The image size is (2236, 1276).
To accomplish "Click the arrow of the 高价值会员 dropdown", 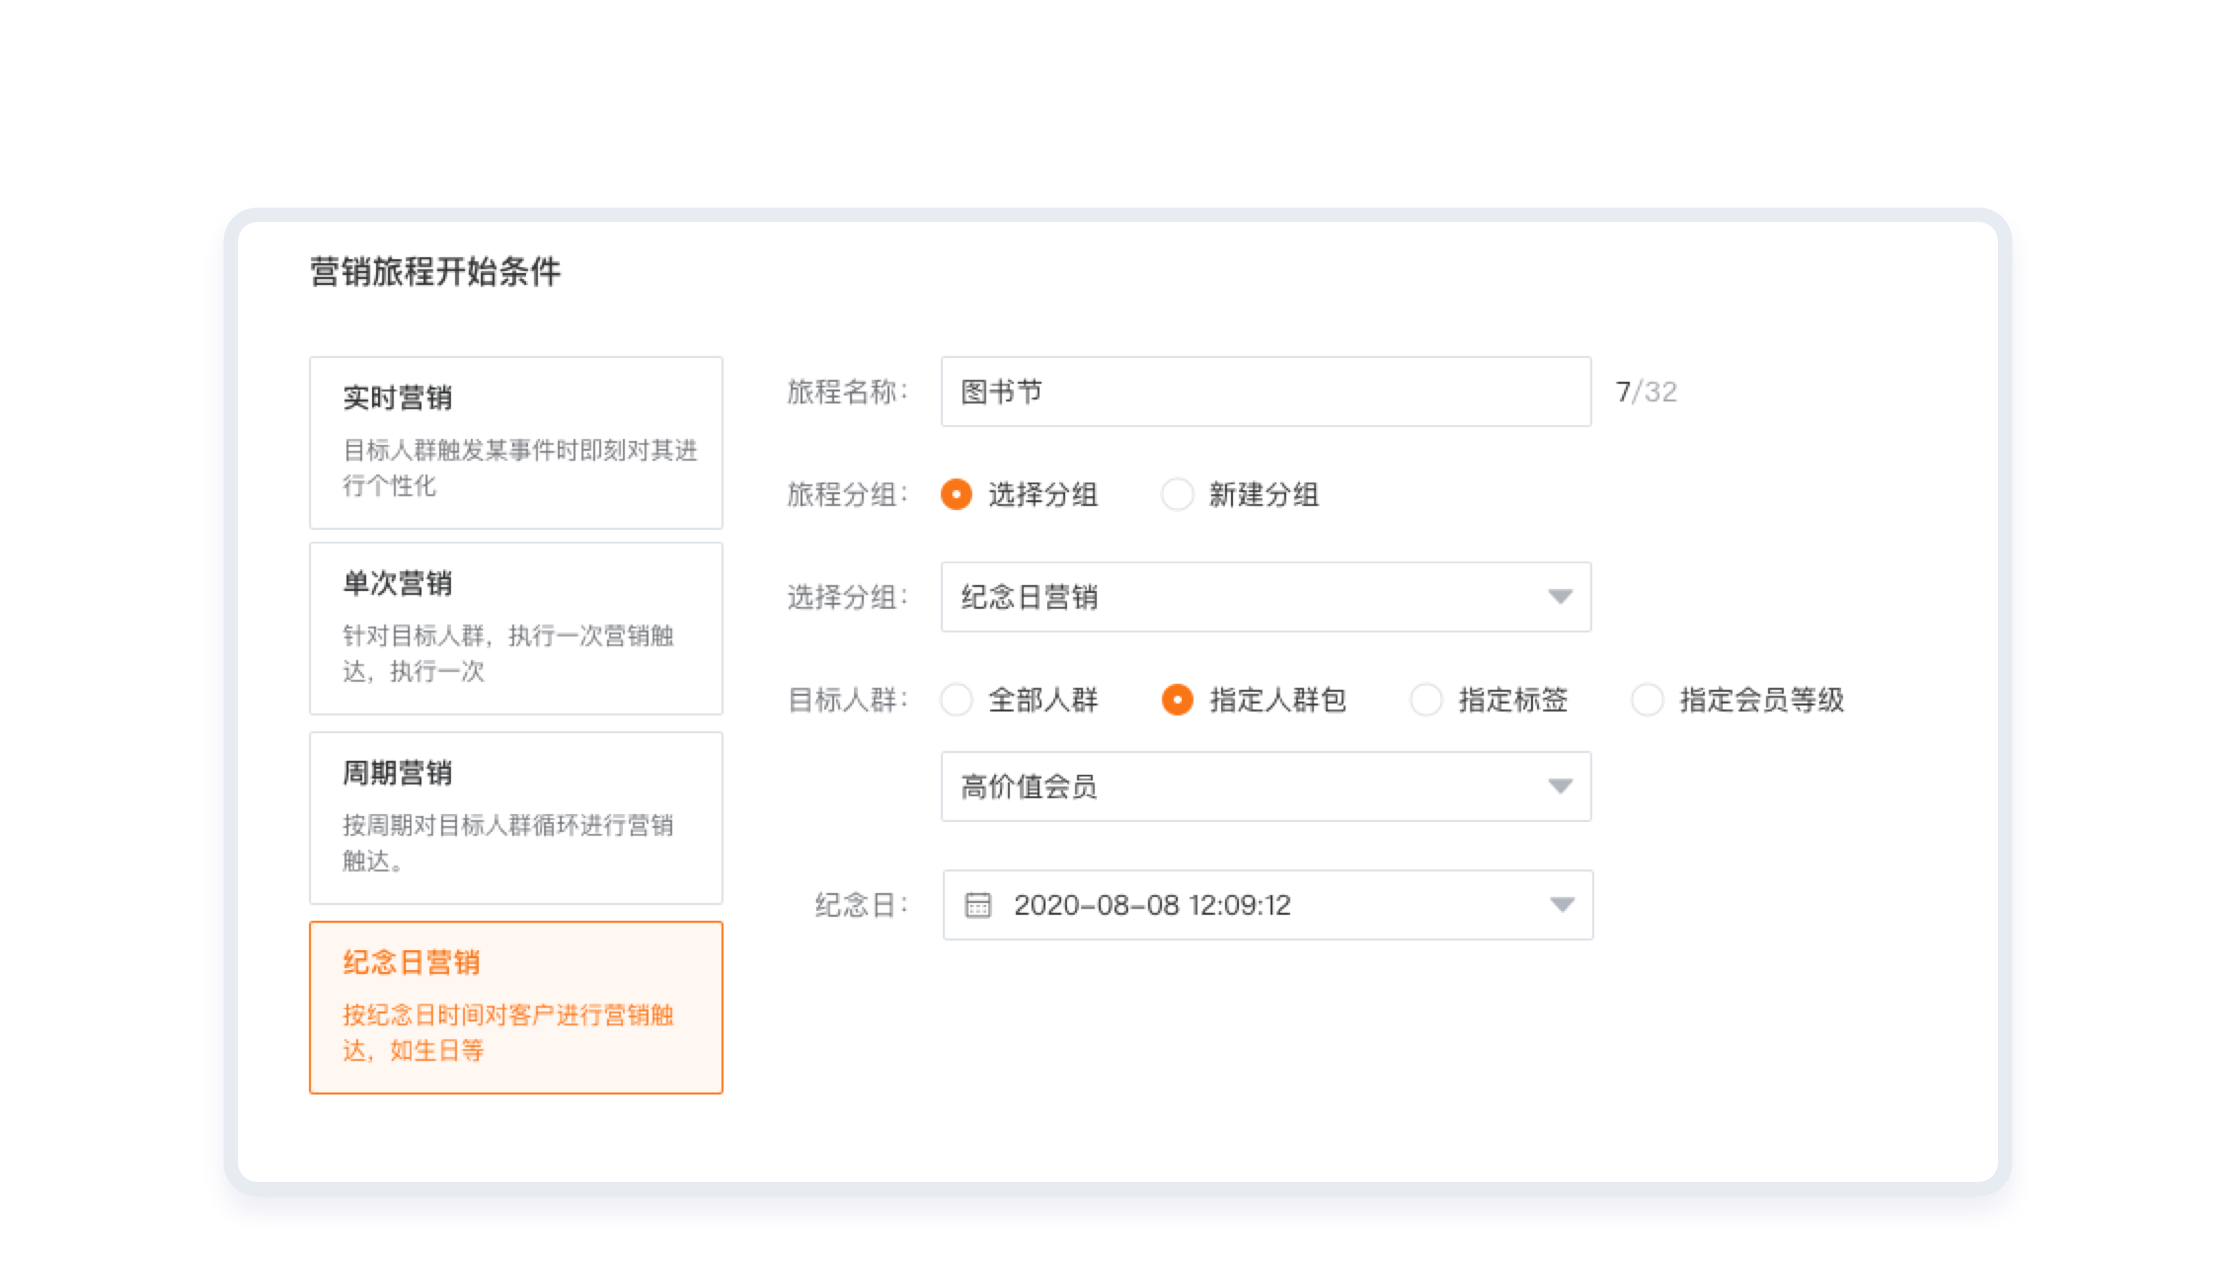I will (x=1560, y=787).
